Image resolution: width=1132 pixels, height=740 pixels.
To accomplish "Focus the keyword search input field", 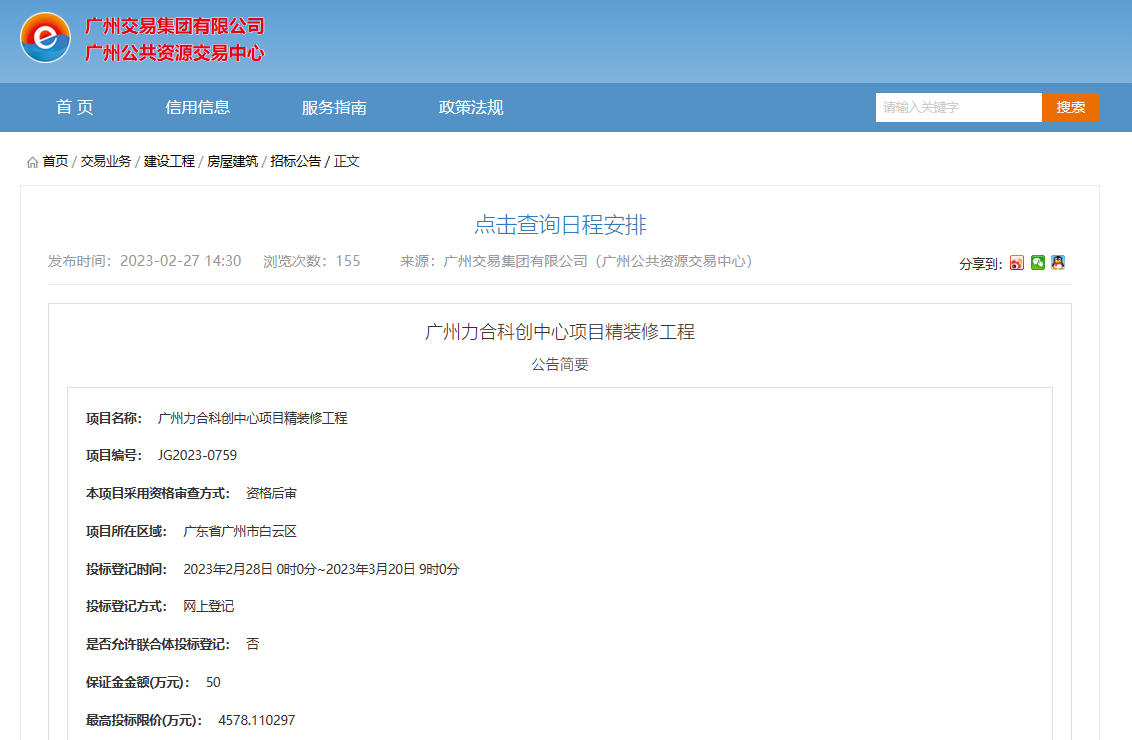I will 958,108.
